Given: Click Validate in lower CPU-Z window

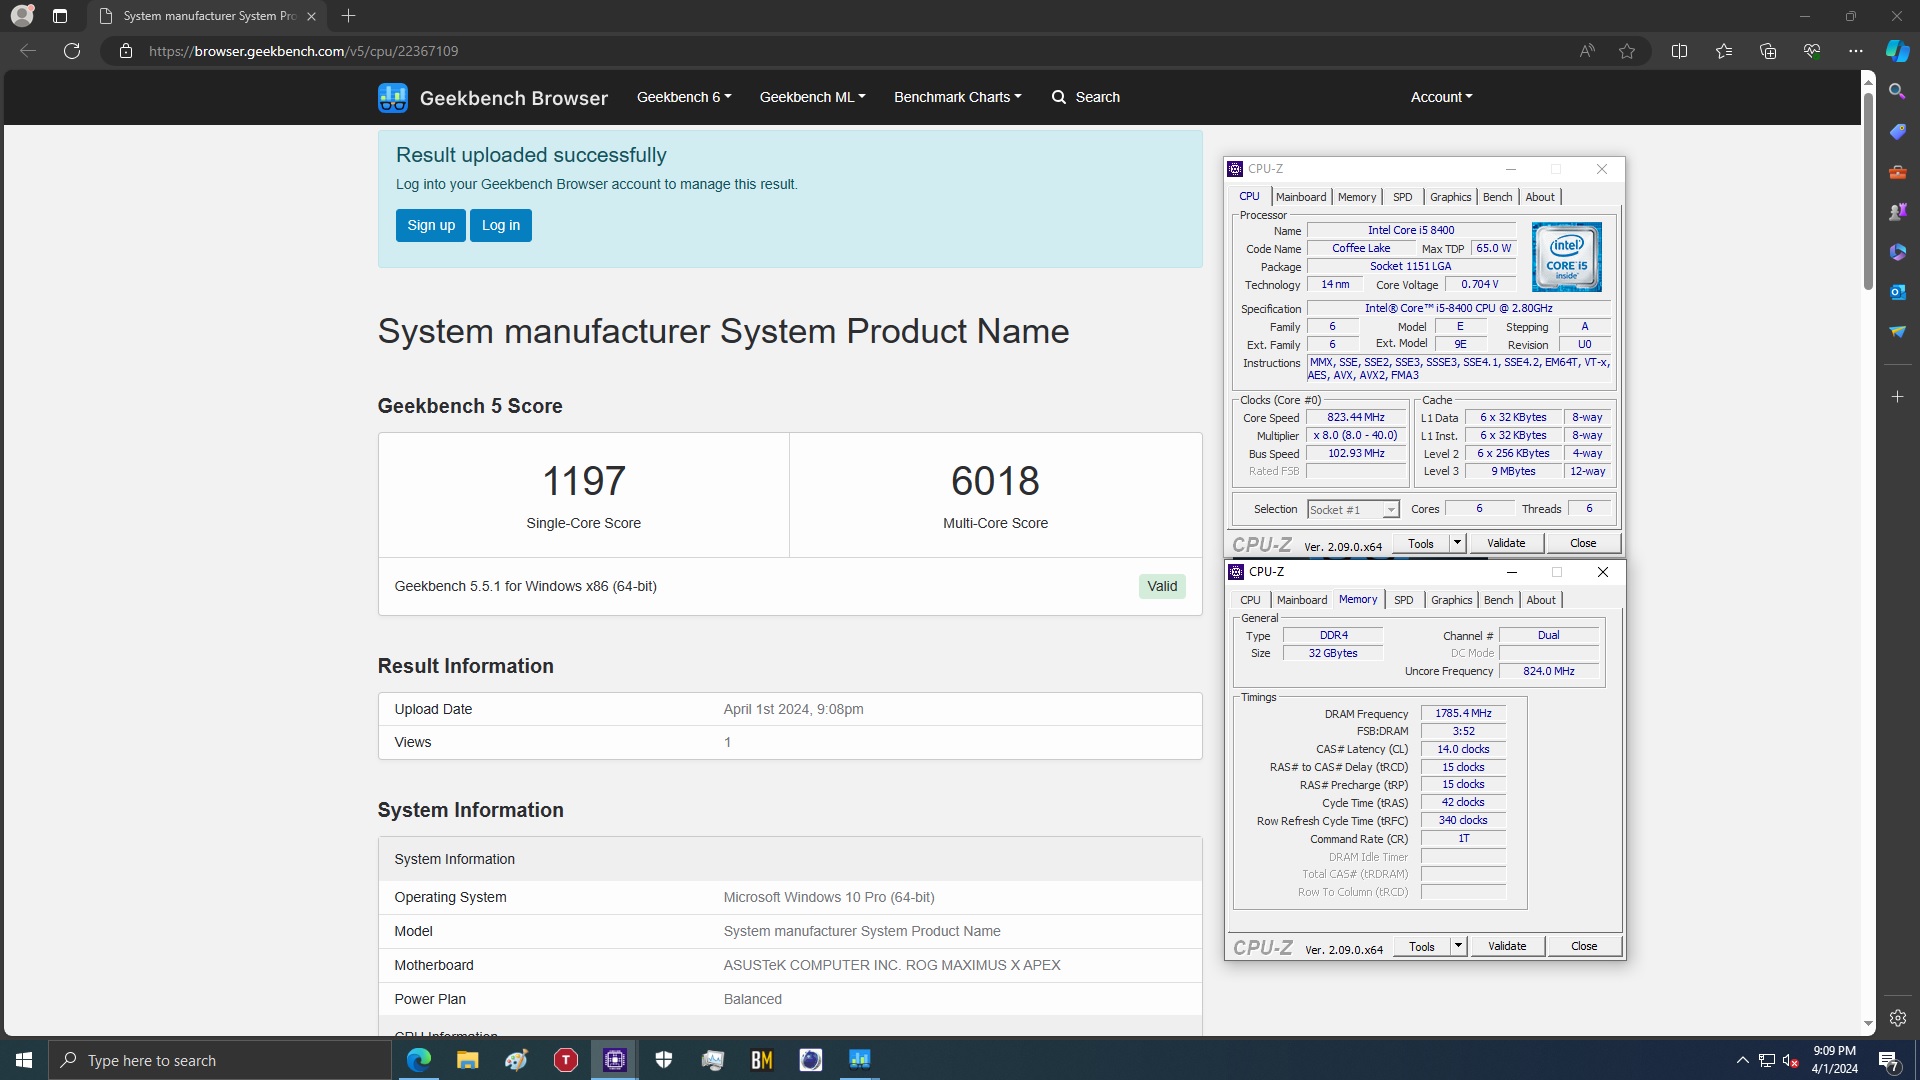Looking at the screenshot, I should click(x=1507, y=946).
